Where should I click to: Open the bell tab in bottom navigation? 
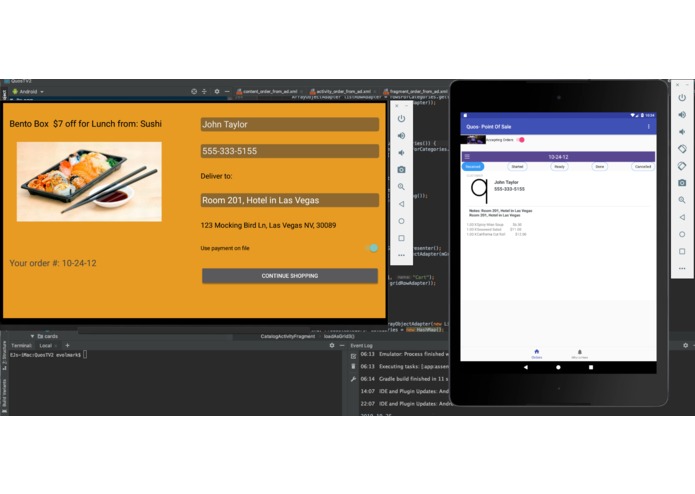[x=579, y=354]
